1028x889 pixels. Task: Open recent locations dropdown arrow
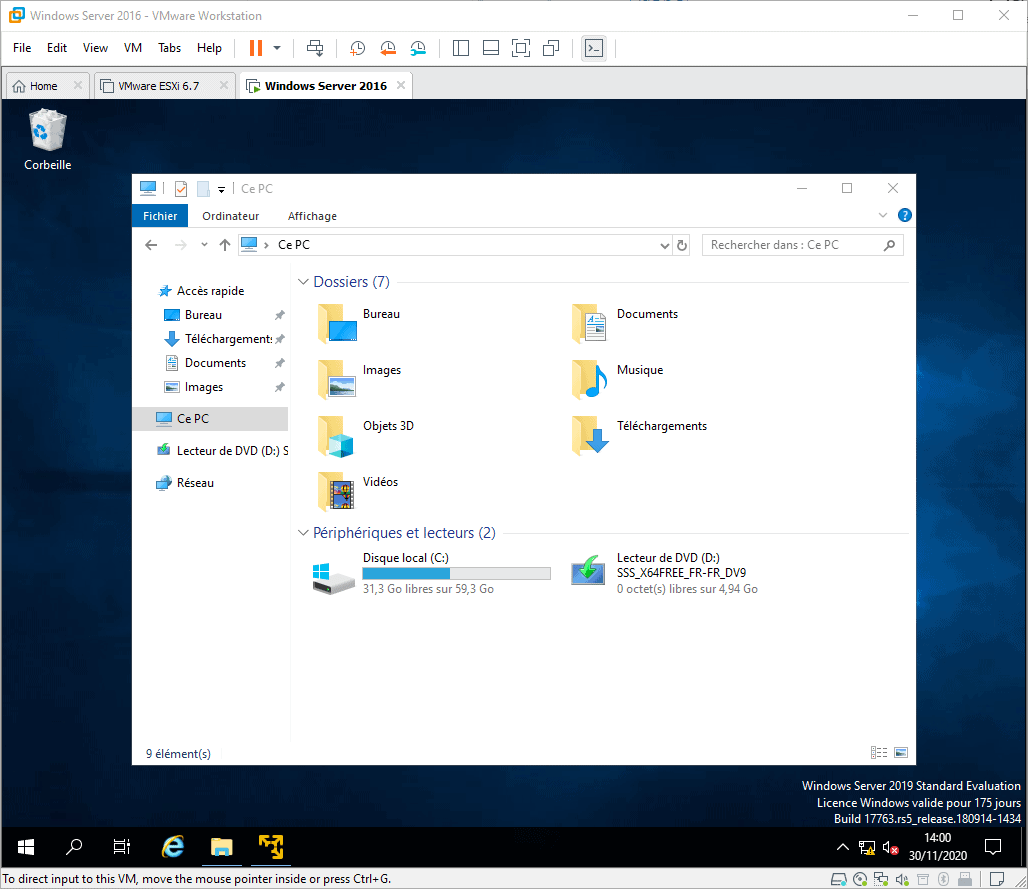(204, 245)
